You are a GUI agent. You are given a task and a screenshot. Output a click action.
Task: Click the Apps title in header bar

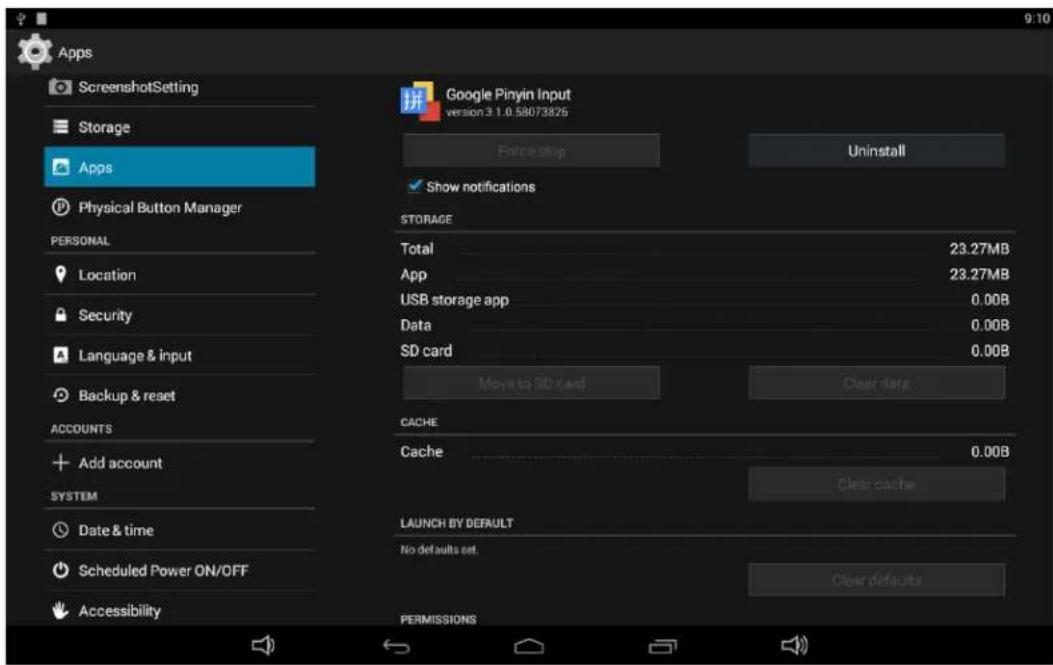coord(75,52)
